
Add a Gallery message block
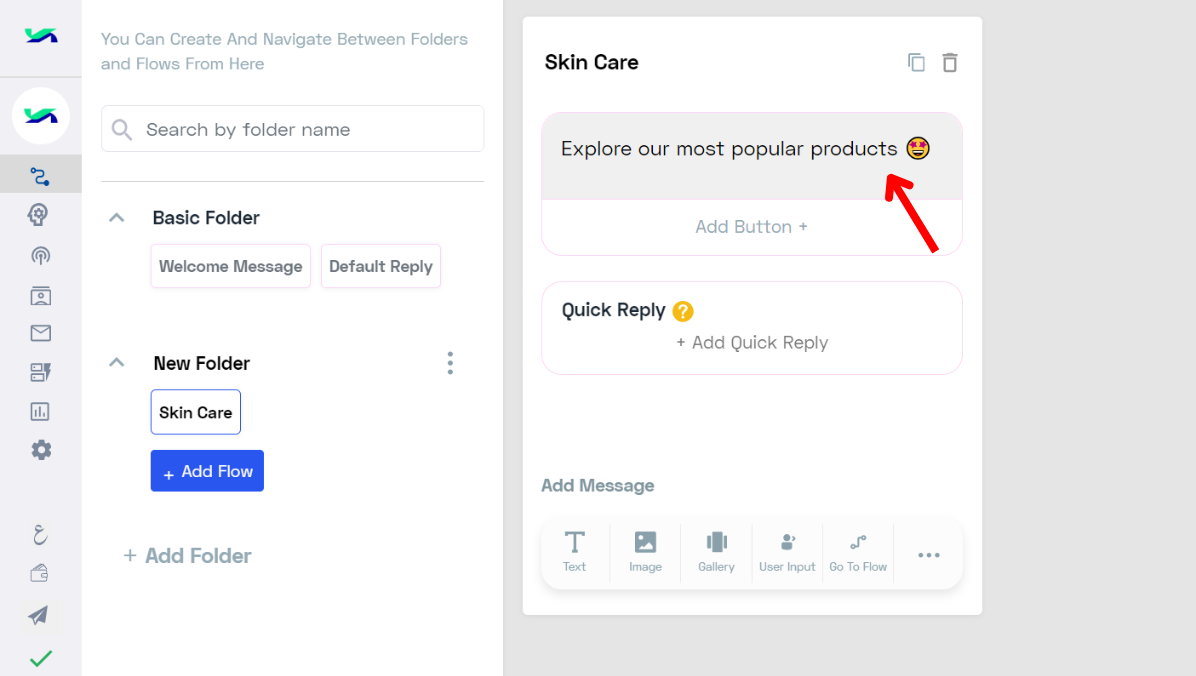(x=716, y=552)
